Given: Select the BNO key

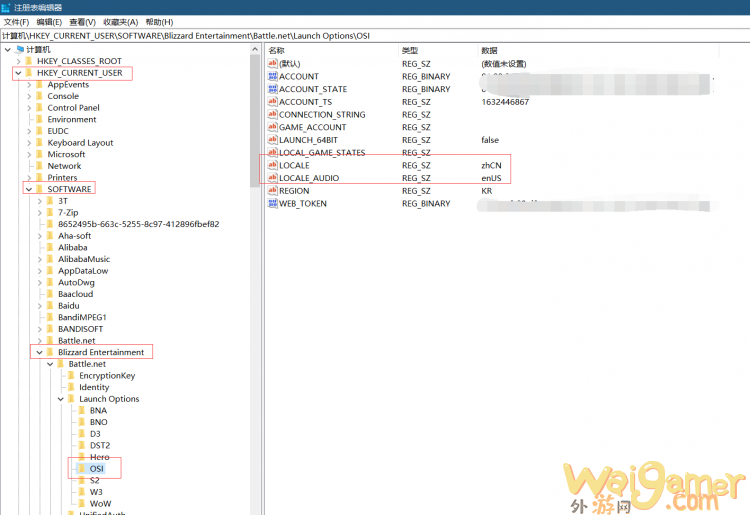Looking at the screenshot, I should point(99,422).
